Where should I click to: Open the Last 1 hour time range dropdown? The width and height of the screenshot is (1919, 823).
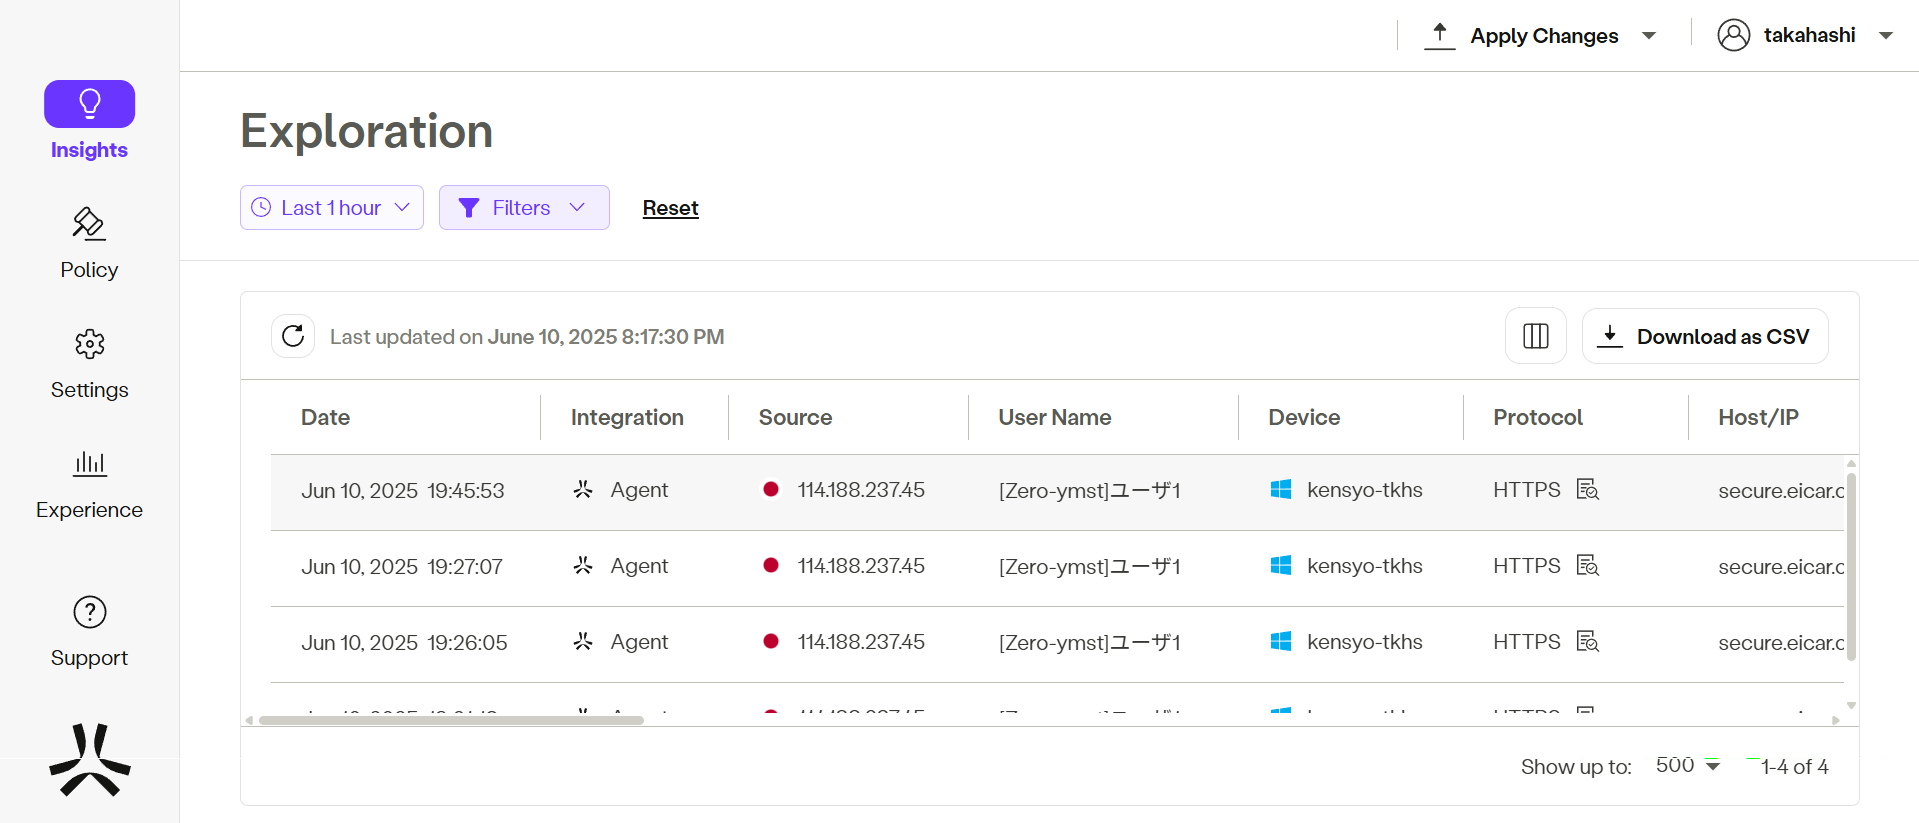[x=332, y=208]
